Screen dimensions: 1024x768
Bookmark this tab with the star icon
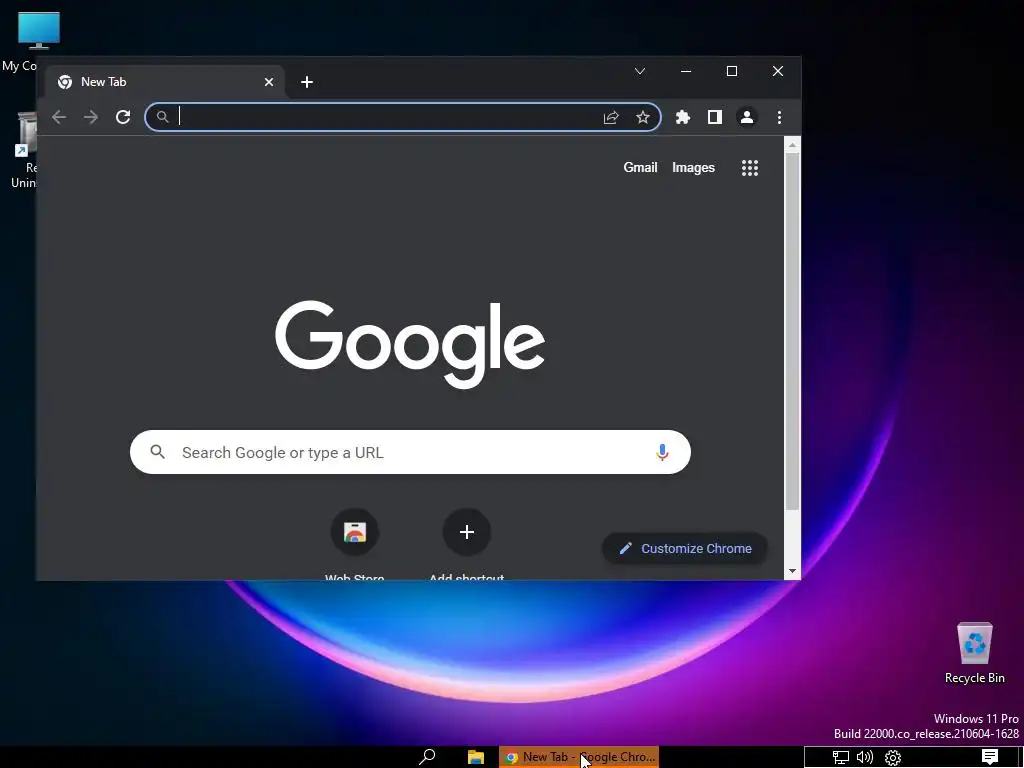(x=643, y=117)
